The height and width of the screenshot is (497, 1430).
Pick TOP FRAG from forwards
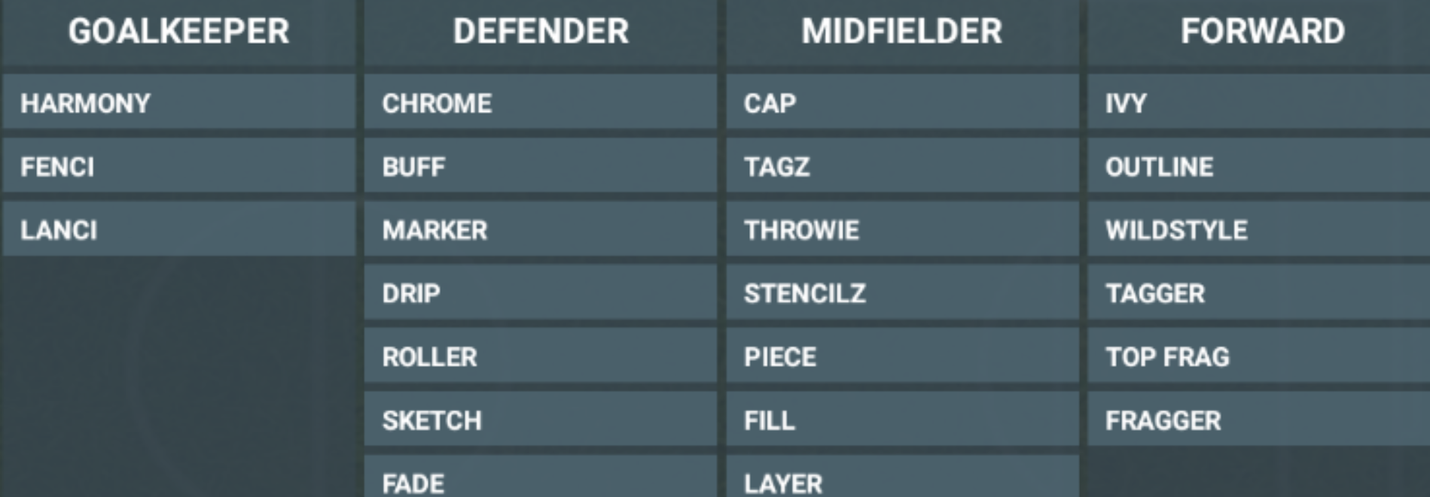[1259, 356]
